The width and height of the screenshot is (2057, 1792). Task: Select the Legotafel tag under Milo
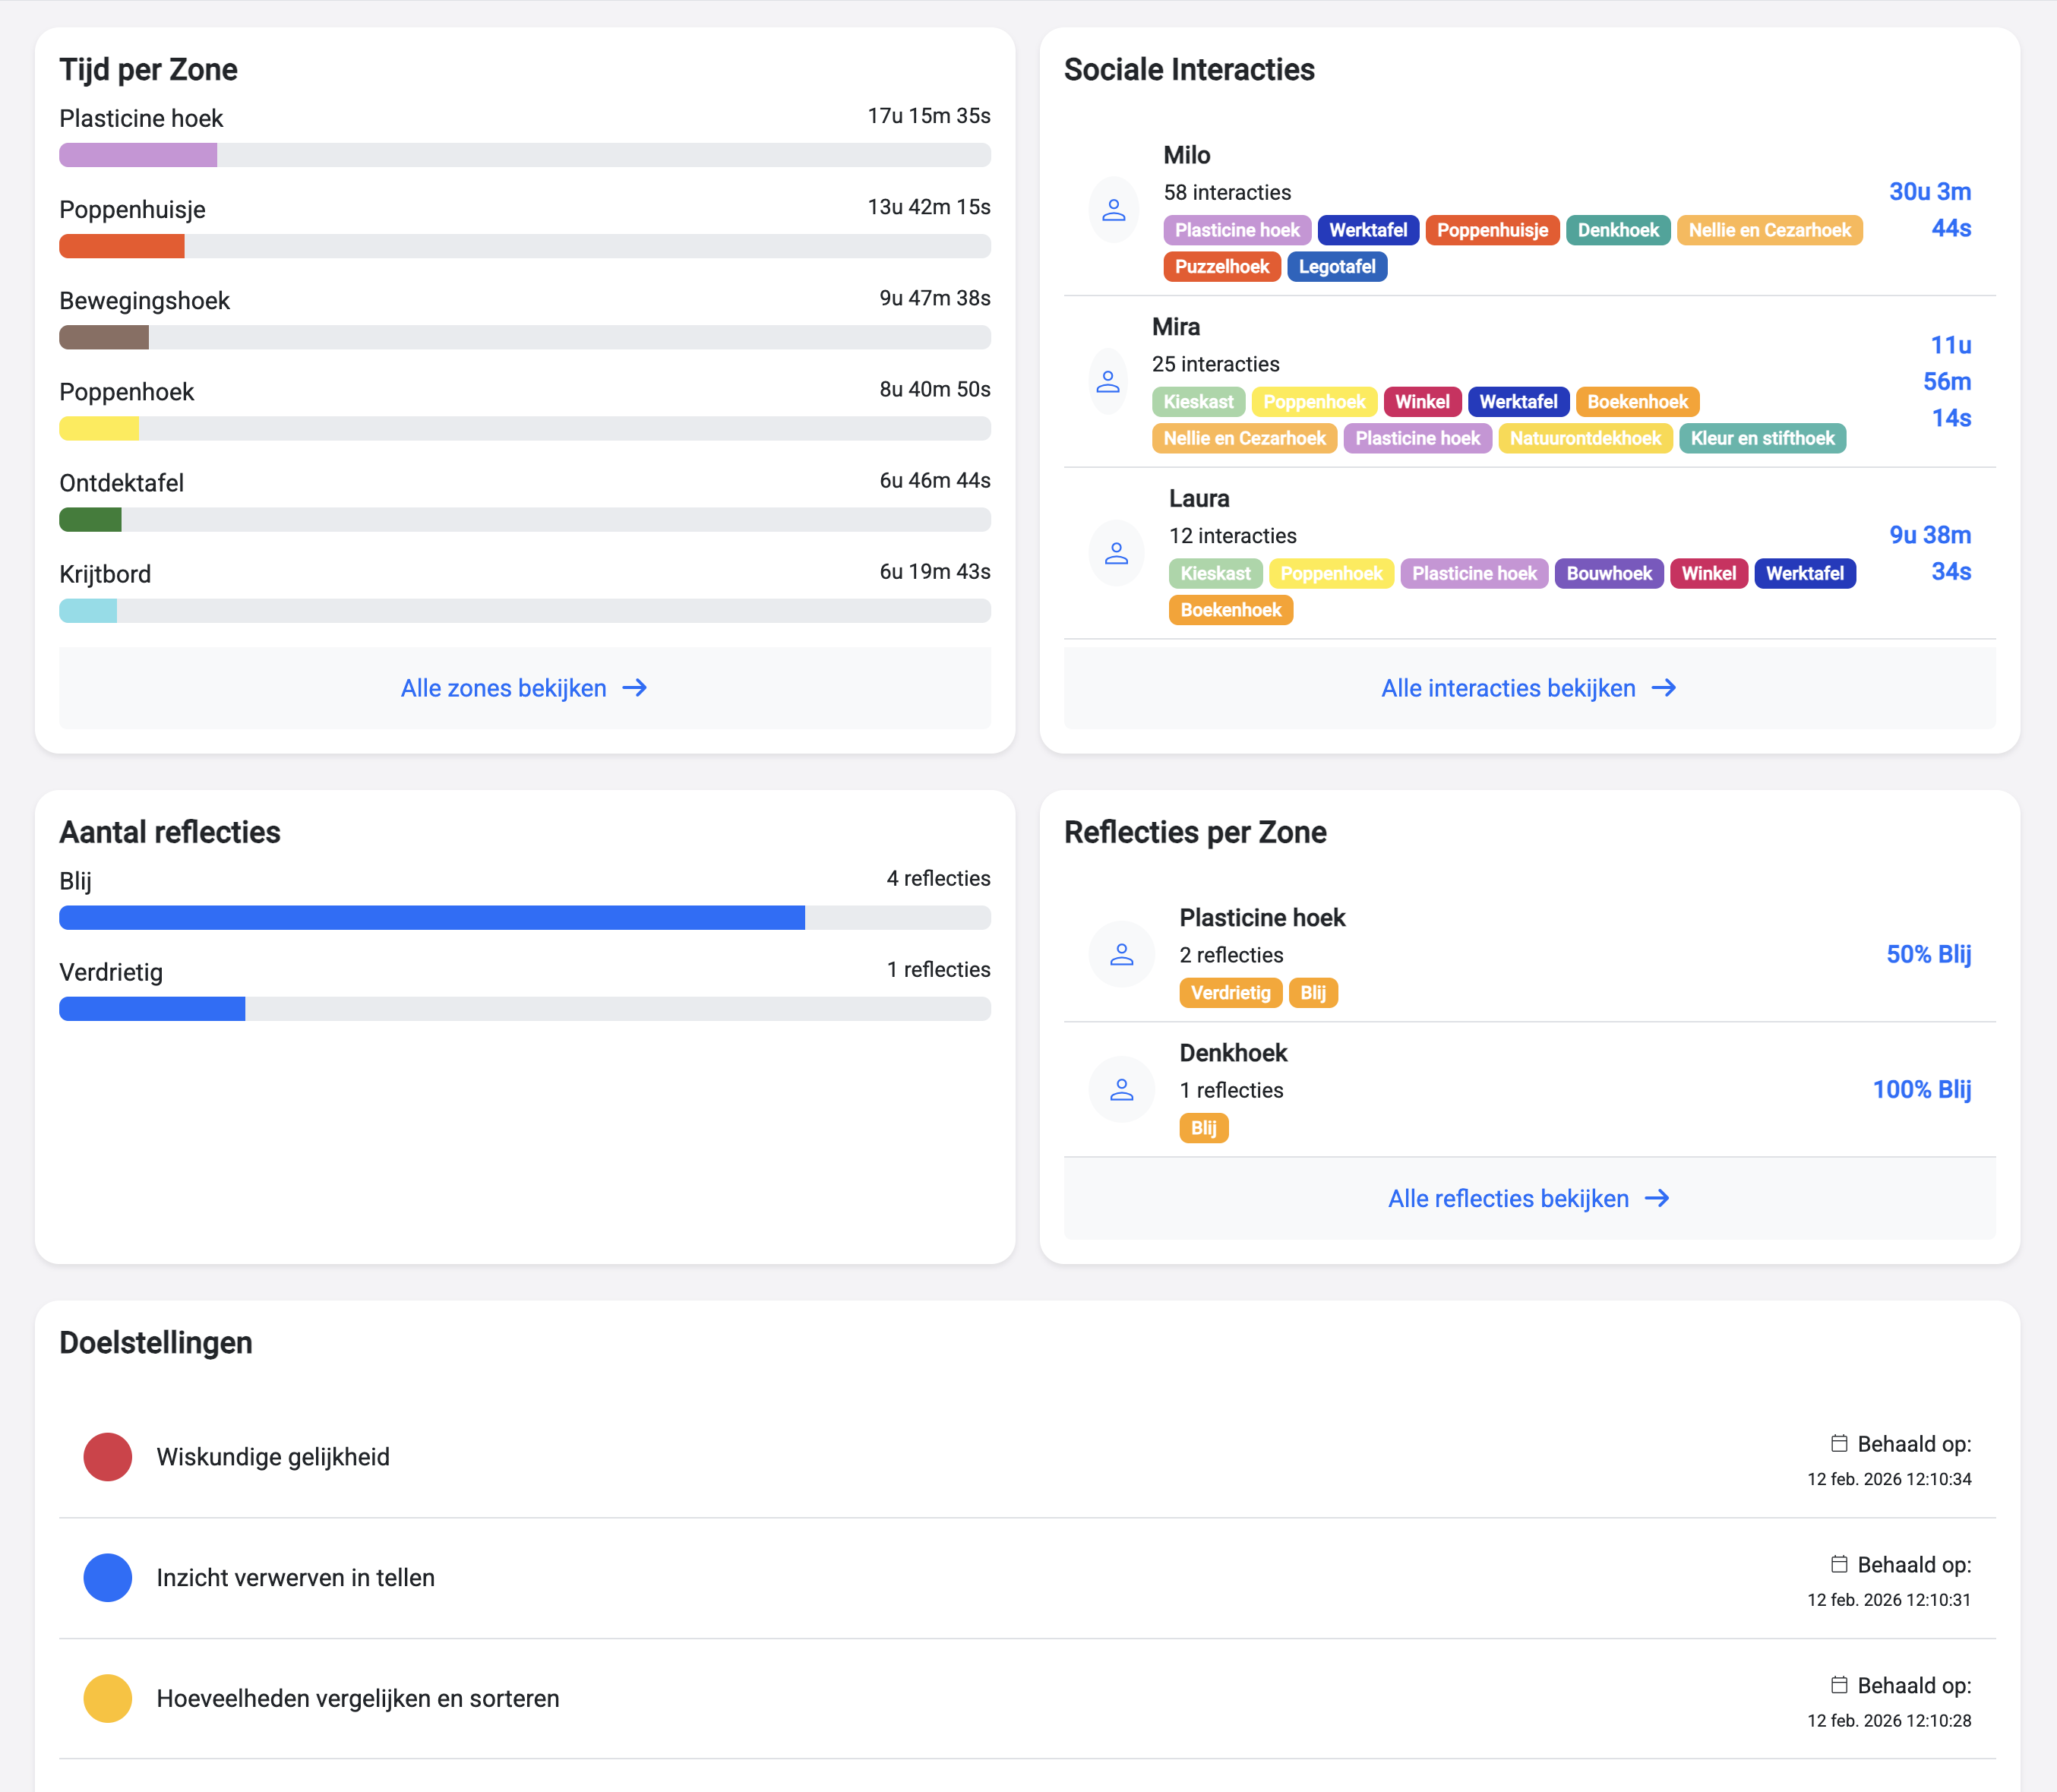[x=1337, y=266]
